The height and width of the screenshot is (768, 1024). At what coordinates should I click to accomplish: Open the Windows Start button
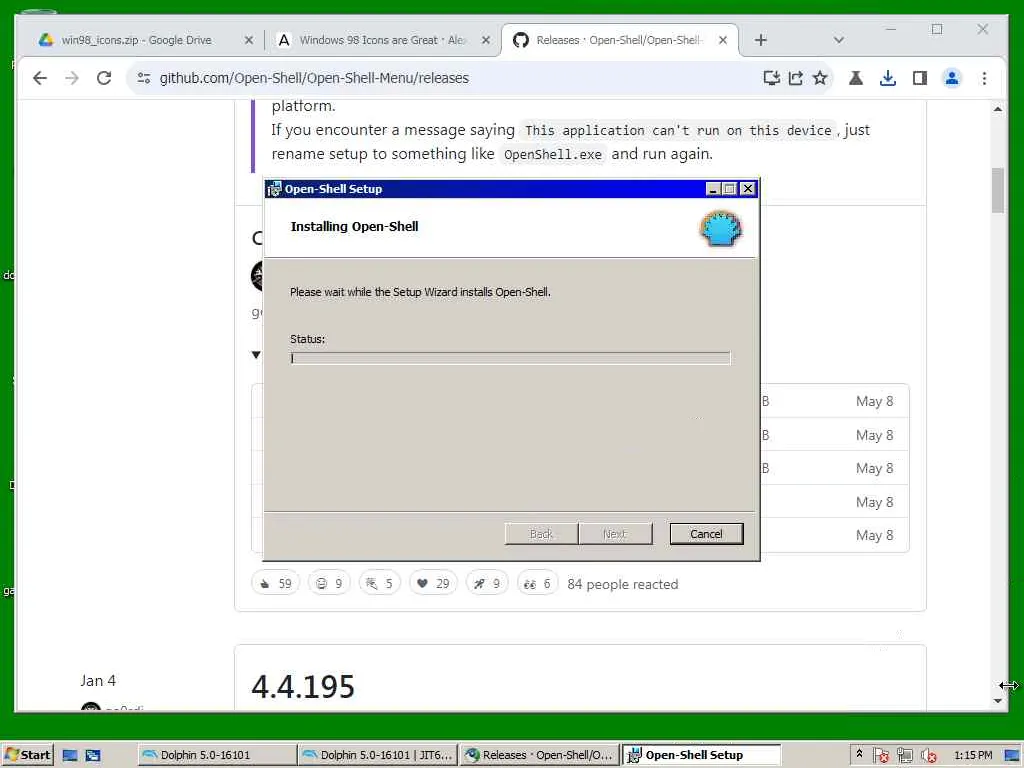coord(27,755)
